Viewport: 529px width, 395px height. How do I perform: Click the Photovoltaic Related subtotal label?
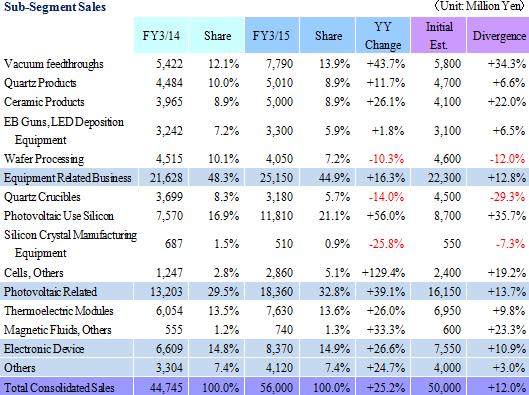point(50,291)
